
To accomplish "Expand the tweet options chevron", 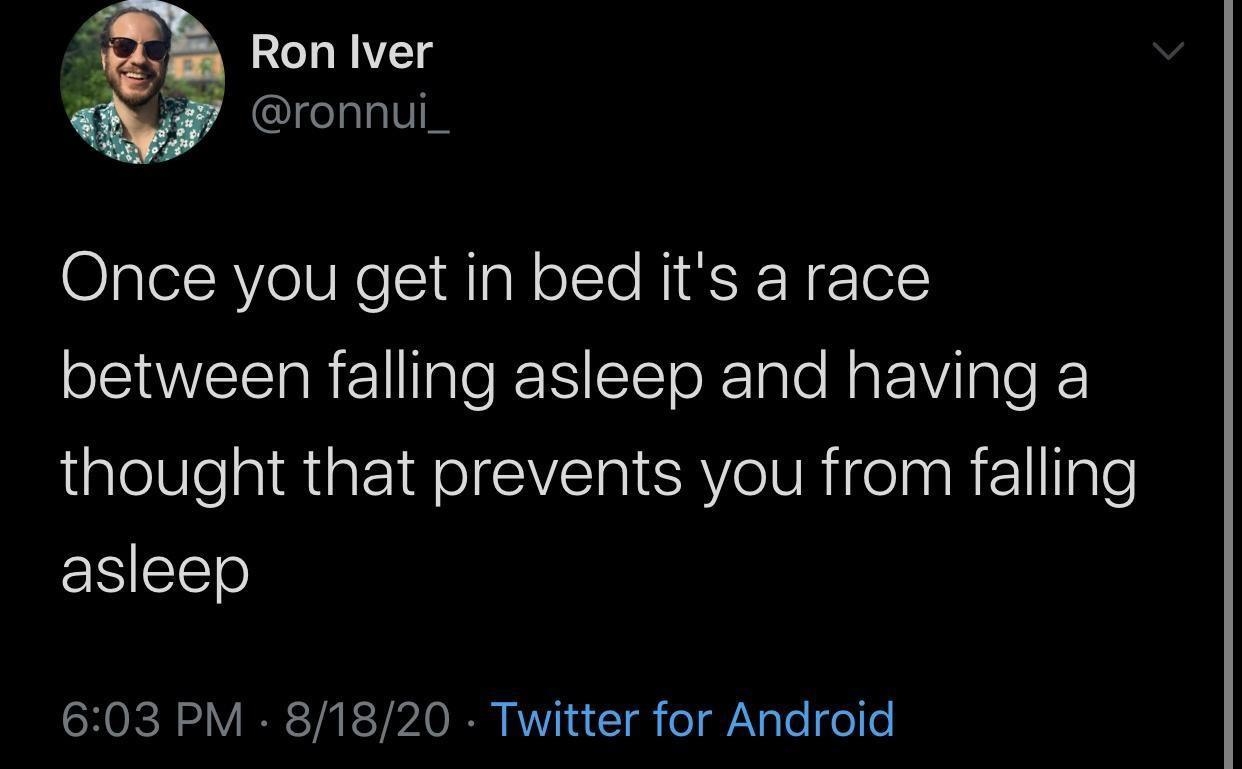I will pos(1166,50).
